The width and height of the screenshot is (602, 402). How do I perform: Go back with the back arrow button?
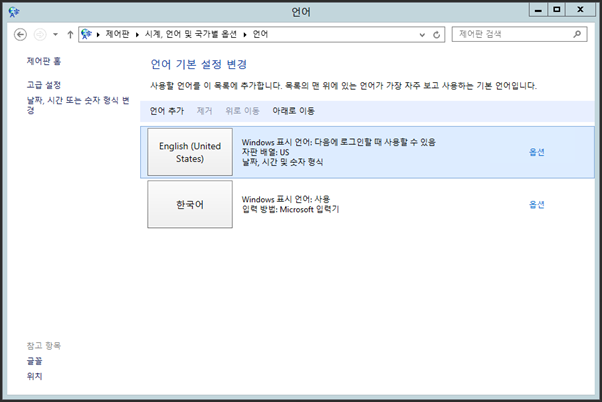pyautogui.click(x=20, y=35)
